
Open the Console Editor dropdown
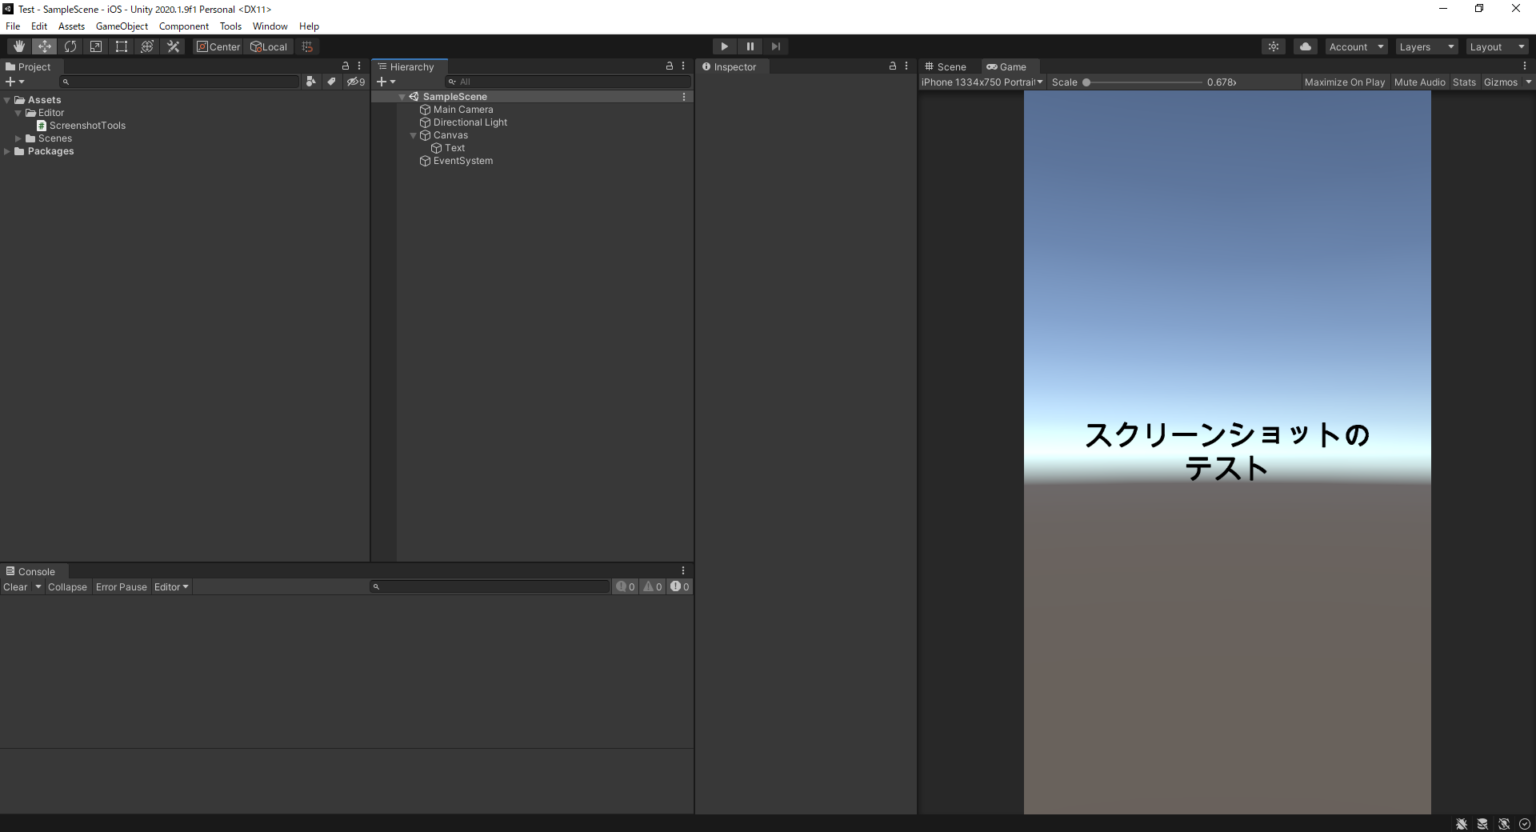171,587
